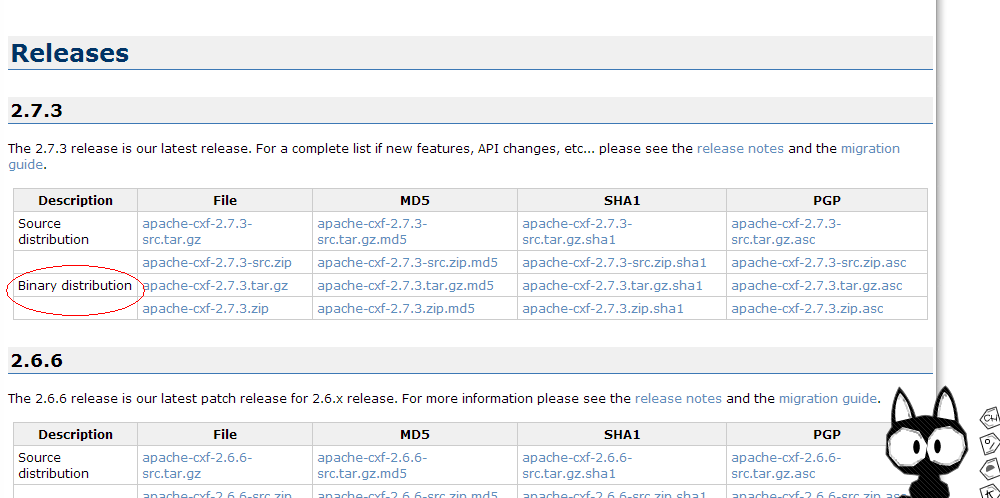
Task: Click Description header in 2.6.6 table
Action: coord(75,434)
